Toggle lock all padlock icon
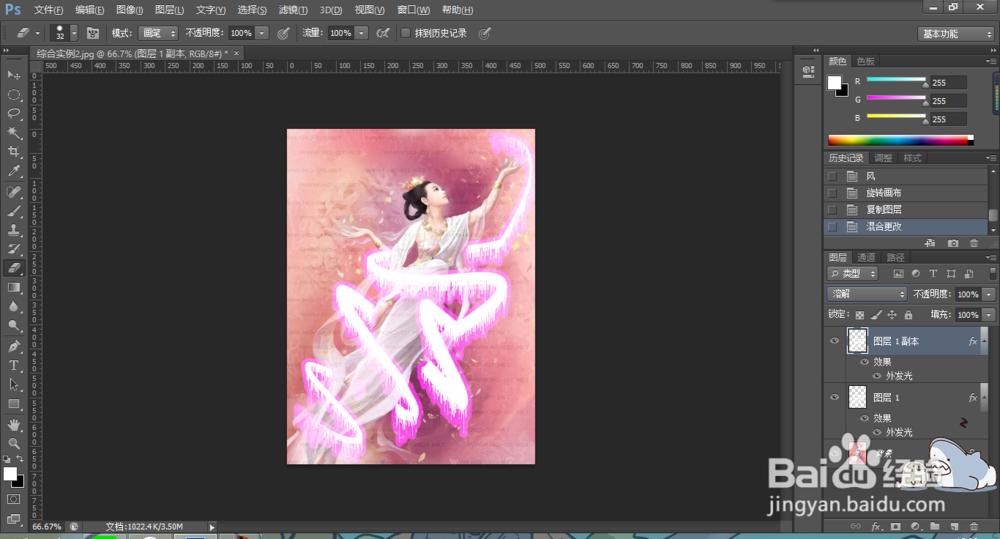Screen dimensions: 1000x539 (908, 314)
